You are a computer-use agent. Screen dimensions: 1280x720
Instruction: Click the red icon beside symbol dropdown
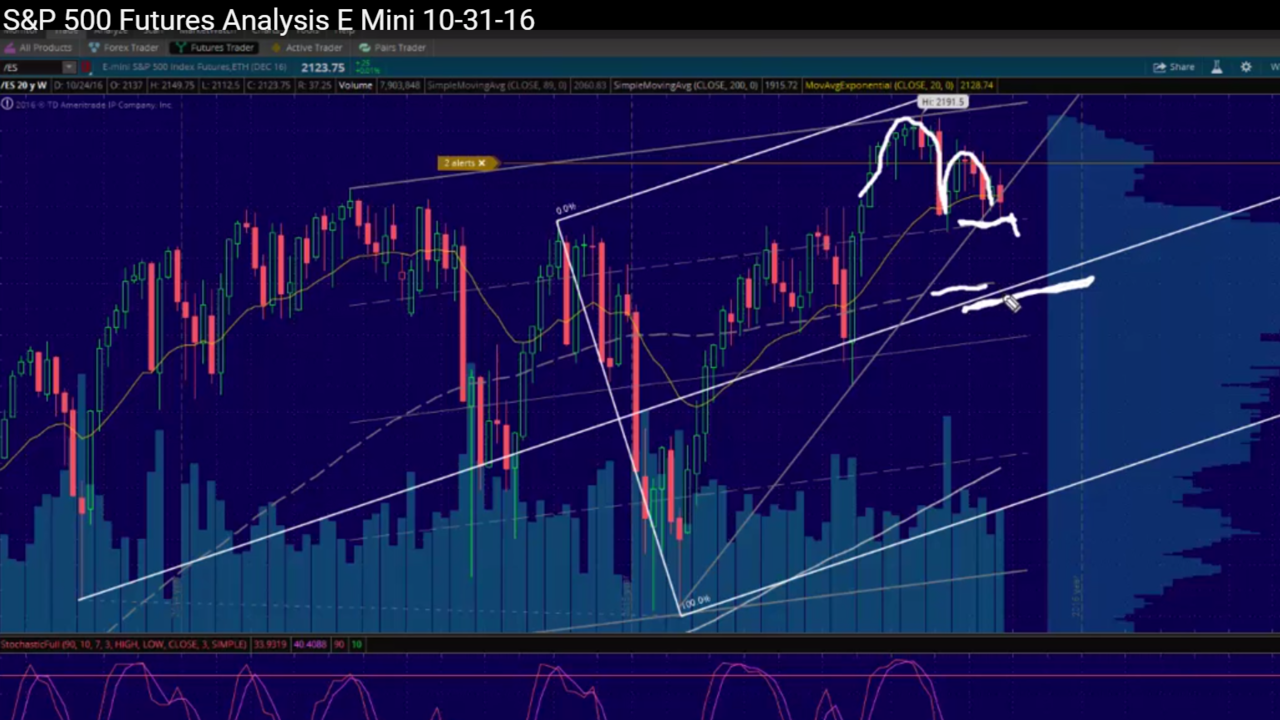[x=87, y=67]
